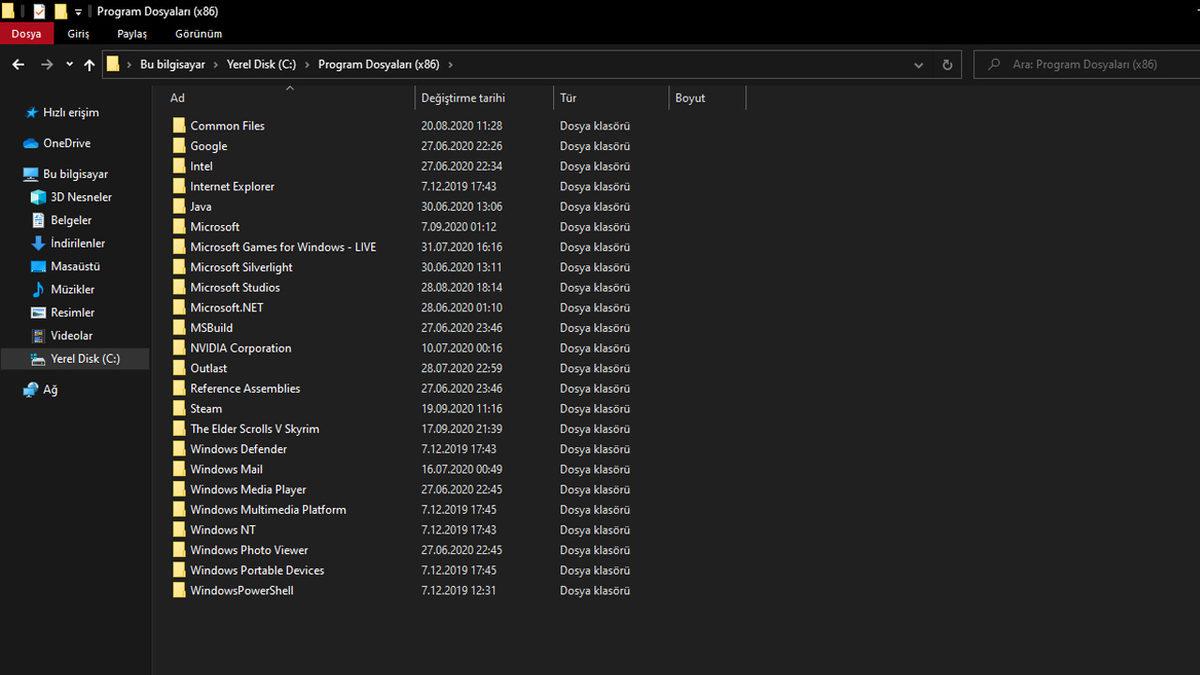Open OneDrive from the sidebar icon

(30, 143)
